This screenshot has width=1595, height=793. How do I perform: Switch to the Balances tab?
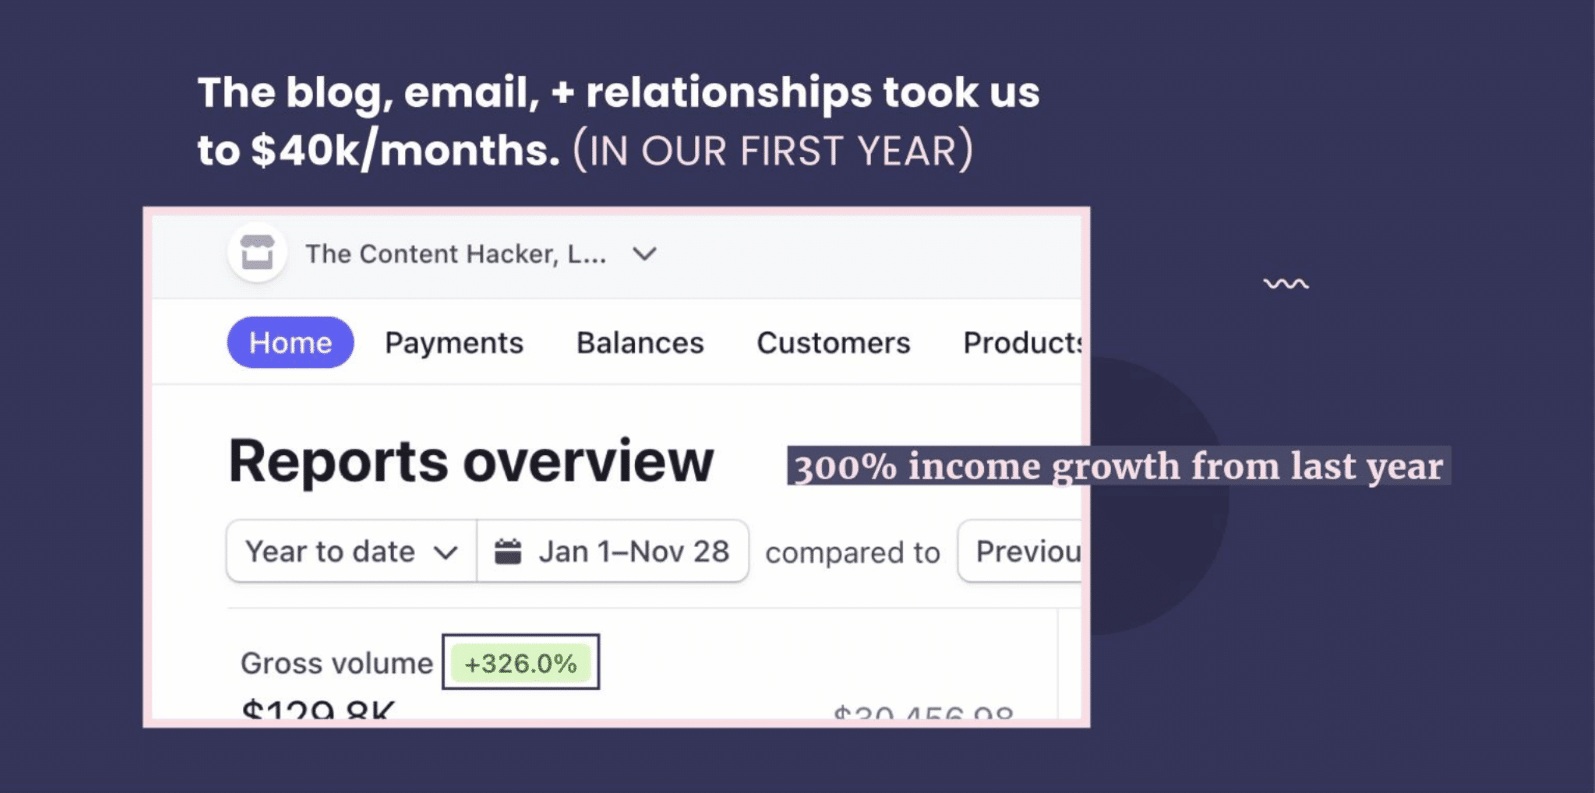[640, 343]
